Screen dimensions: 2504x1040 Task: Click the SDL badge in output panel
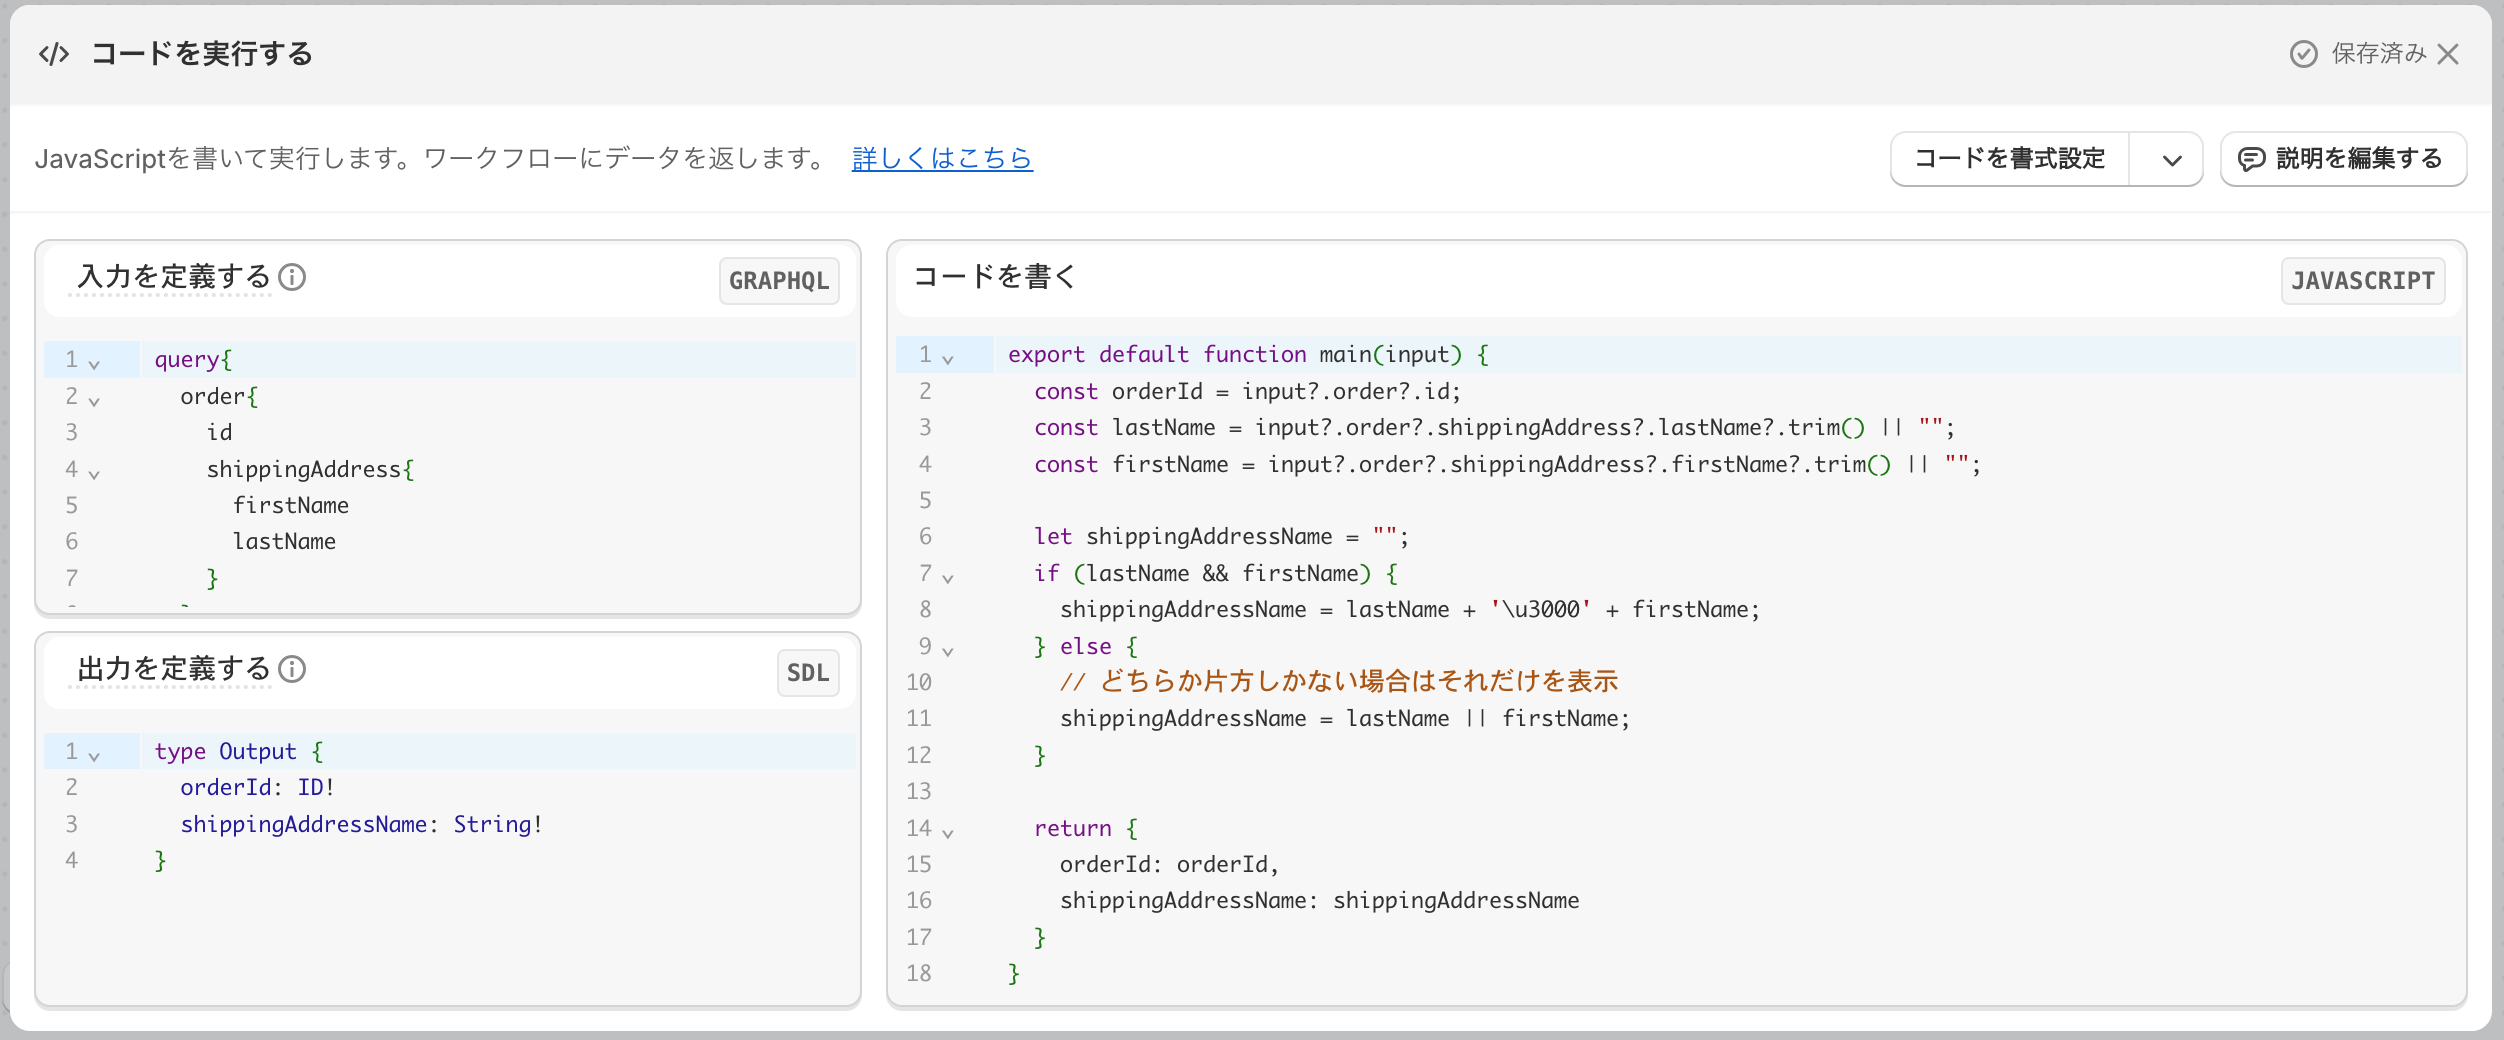pos(808,673)
